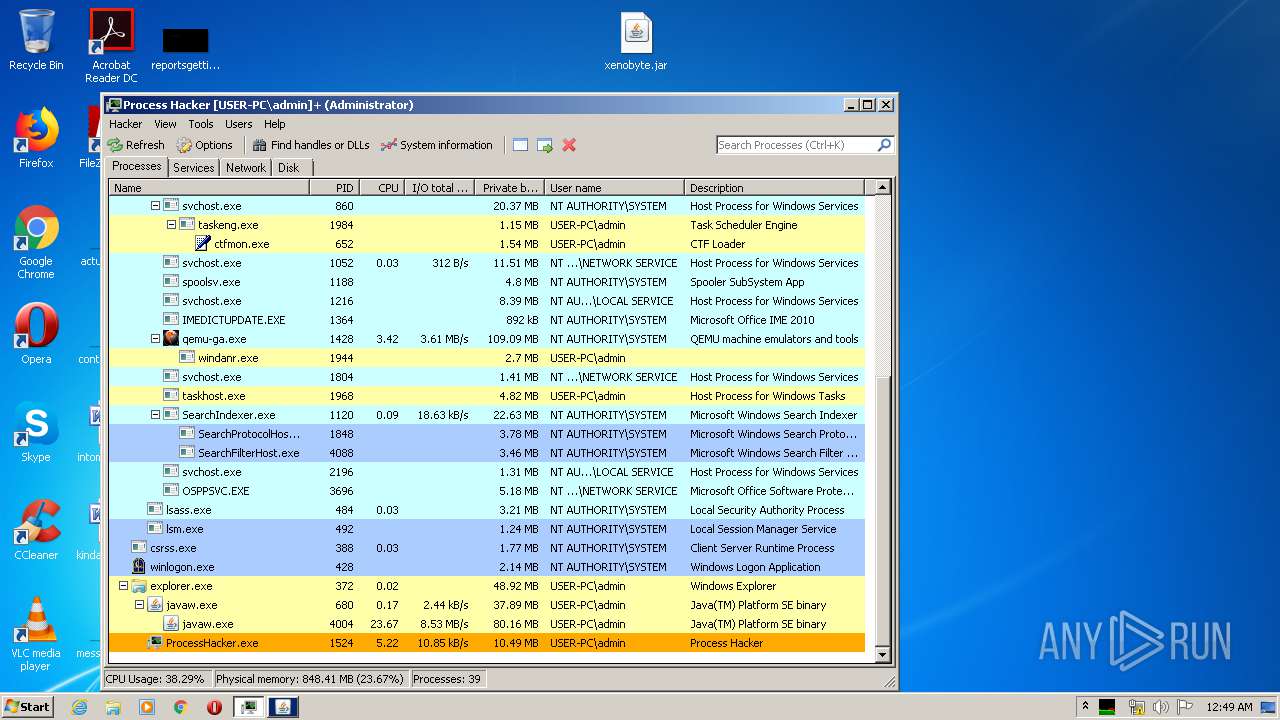Open the Users menu
This screenshot has height=720, width=1280.
(x=239, y=124)
